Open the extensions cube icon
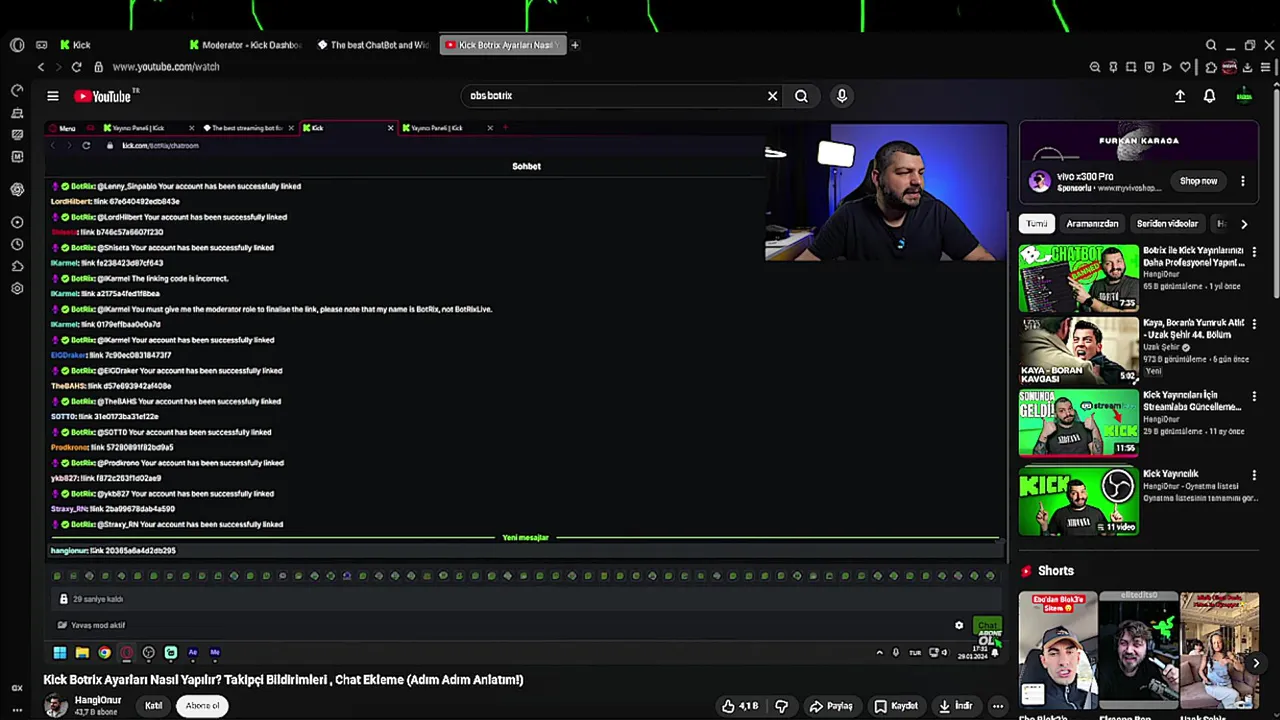The image size is (1280, 720). click(1211, 67)
